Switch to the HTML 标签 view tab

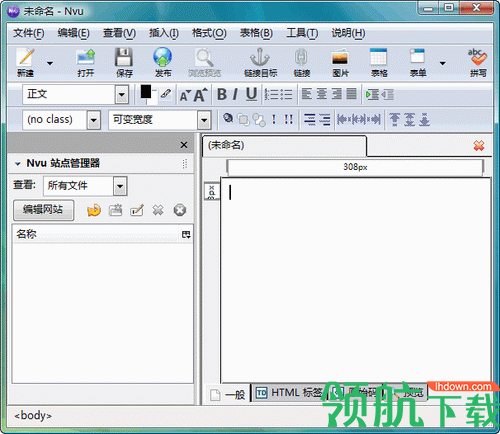pyautogui.click(x=288, y=393)
